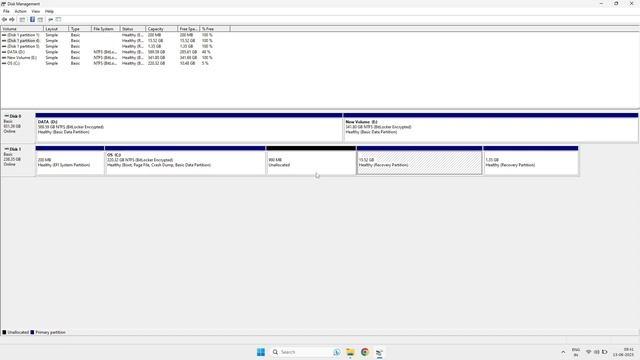
Task: Click the blue Primary partition legend swatch
Action: [x=32, y=332]
